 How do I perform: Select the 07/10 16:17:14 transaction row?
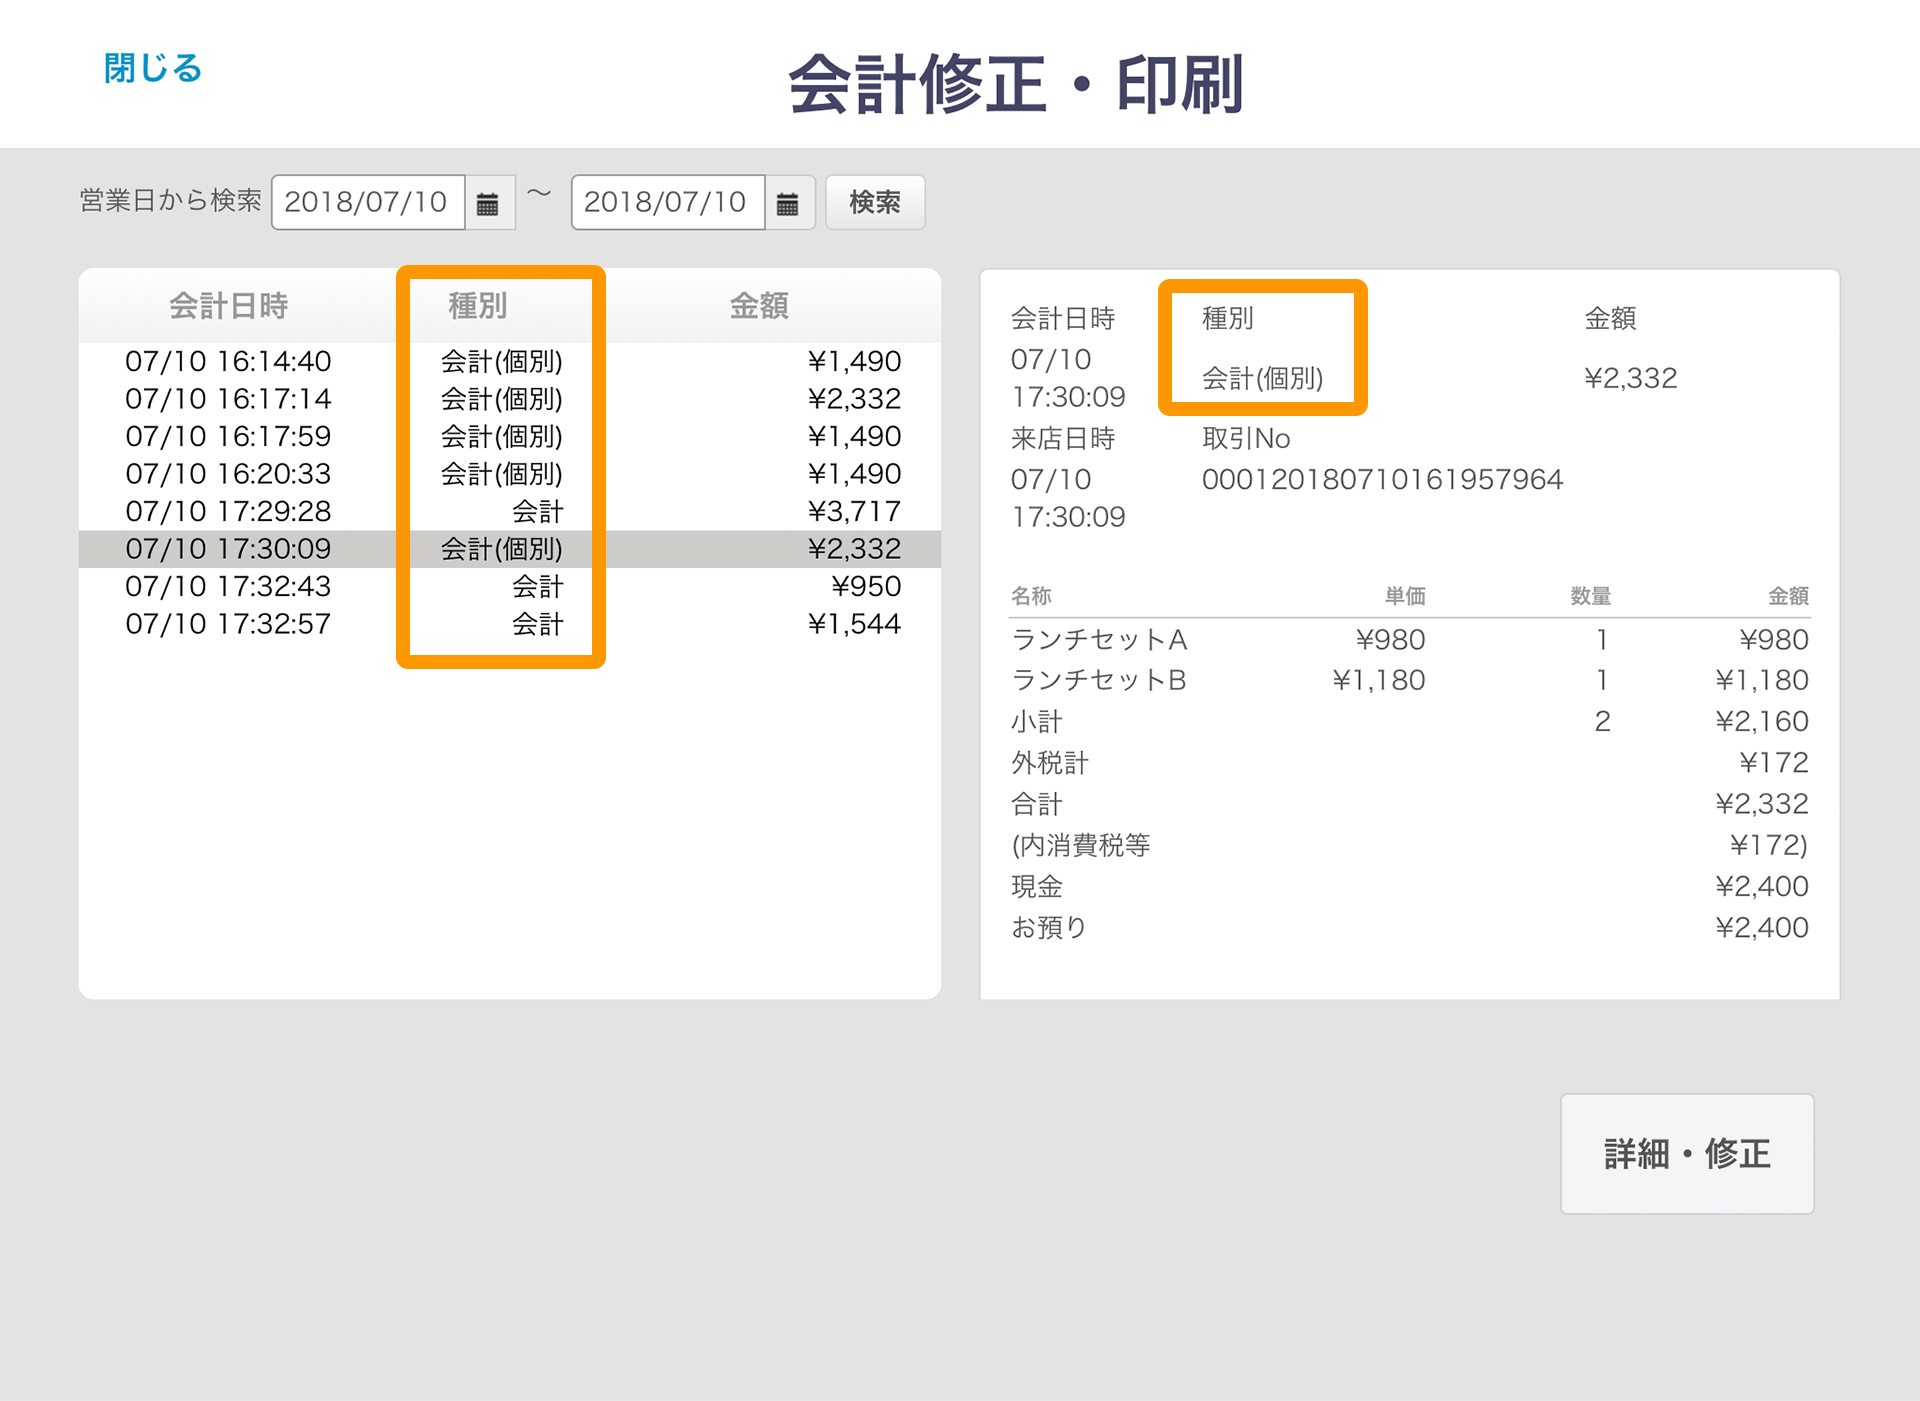[510, 399]
